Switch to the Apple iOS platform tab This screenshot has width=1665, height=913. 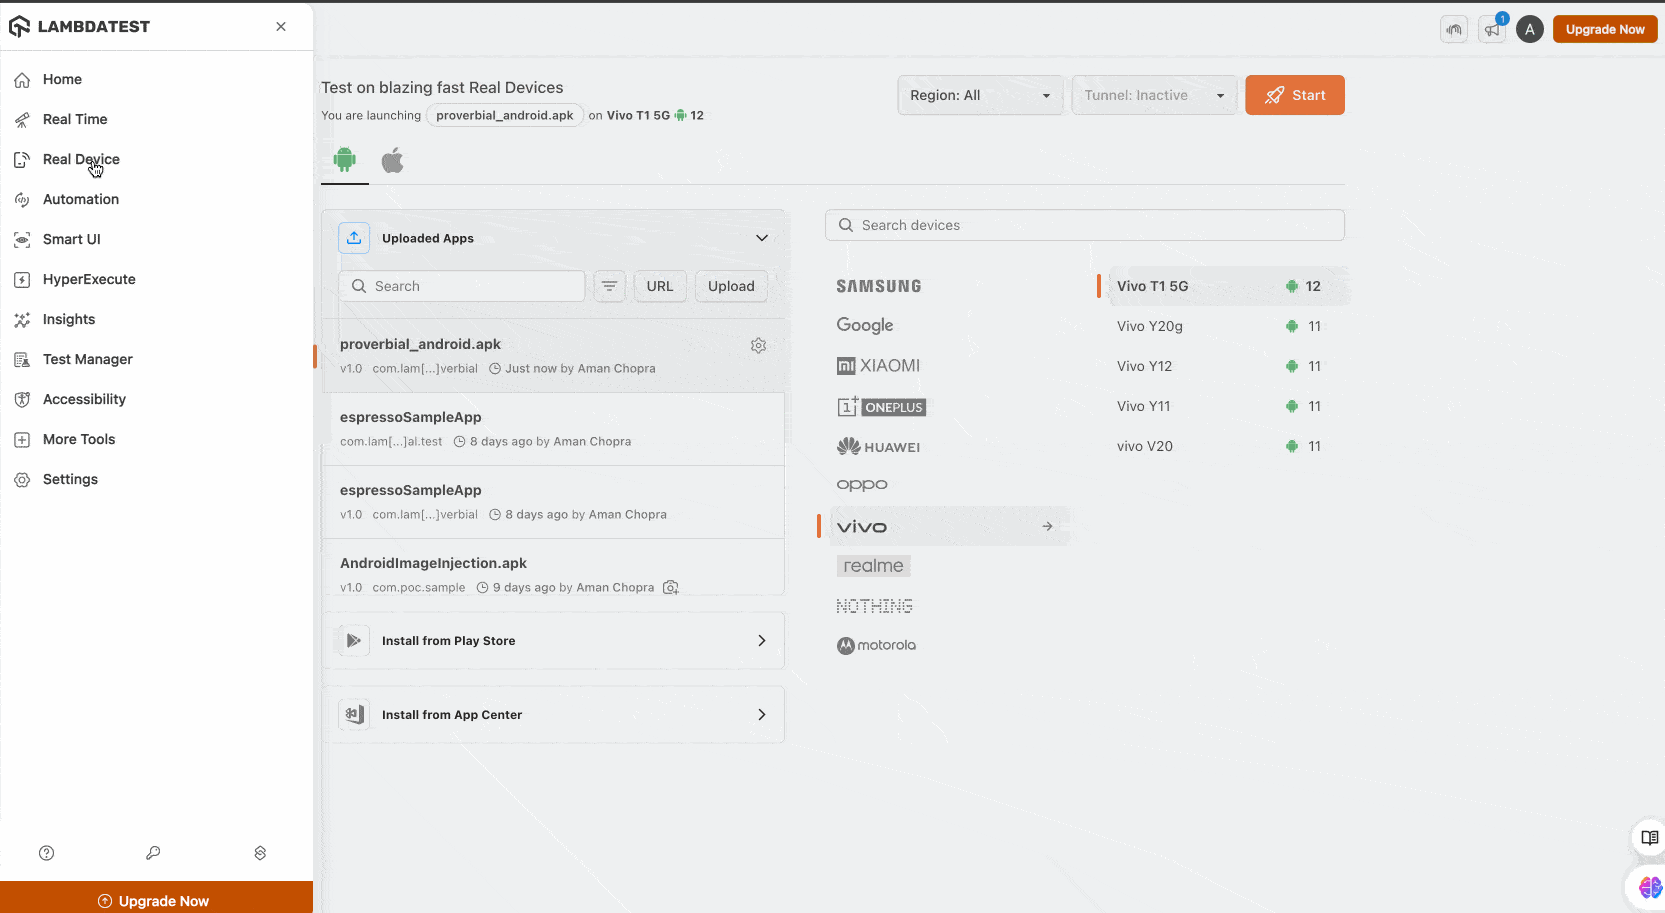(393, 160)
